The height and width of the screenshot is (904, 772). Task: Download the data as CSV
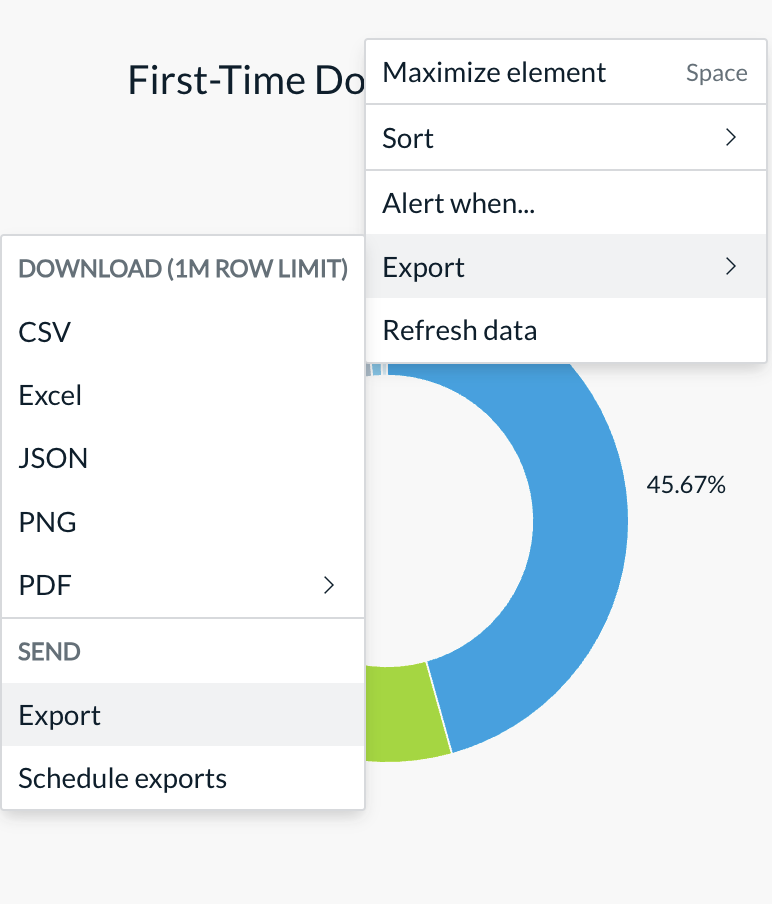183,332
